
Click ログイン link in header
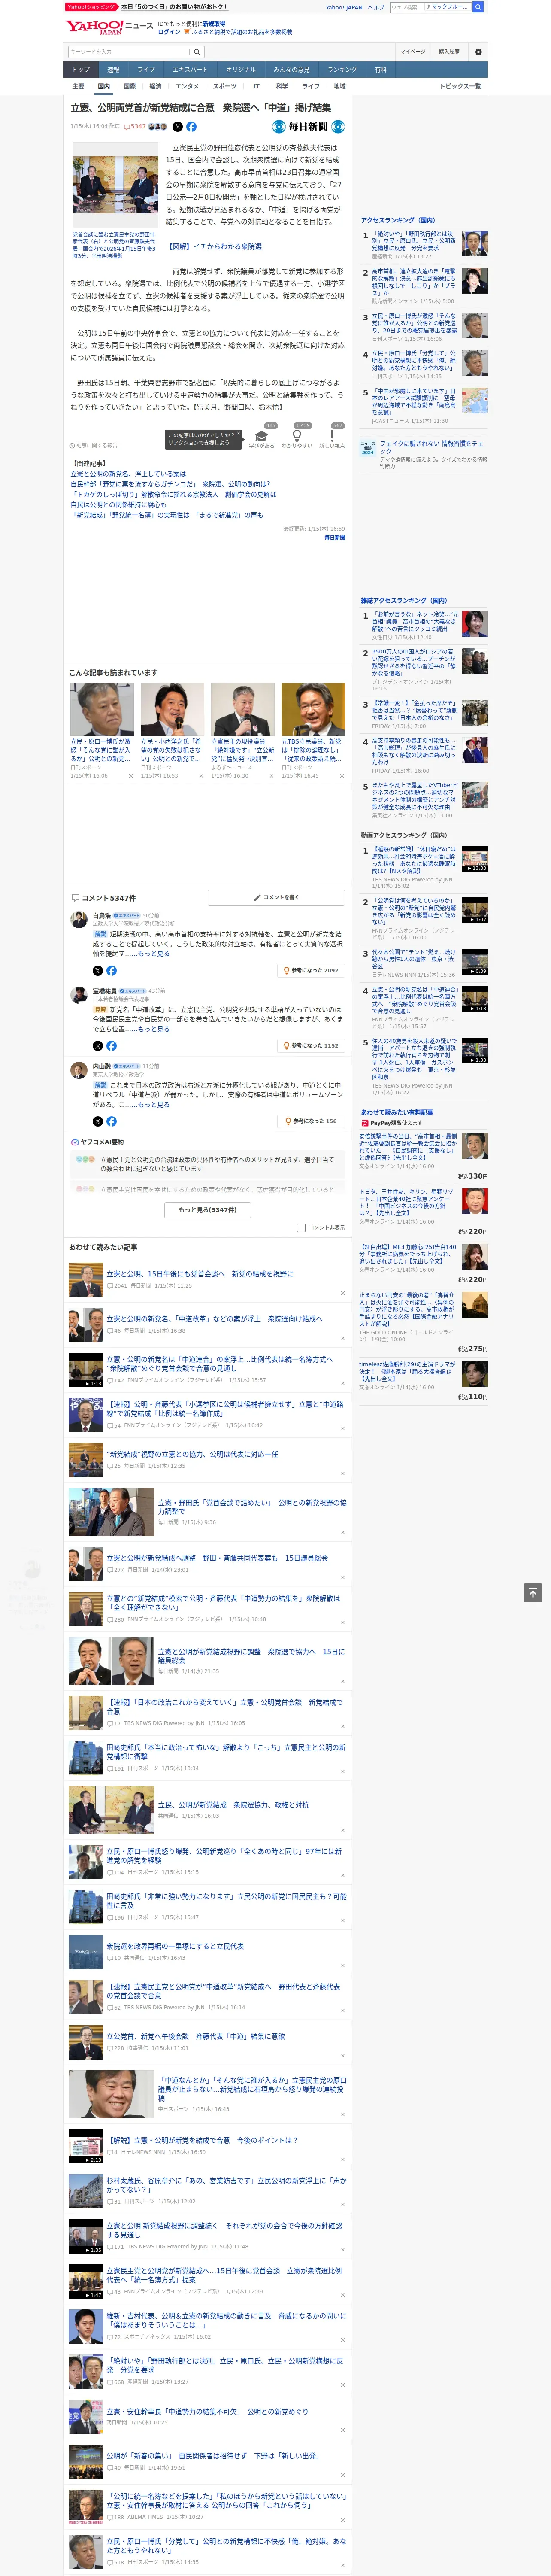click(x=169, y=32)
